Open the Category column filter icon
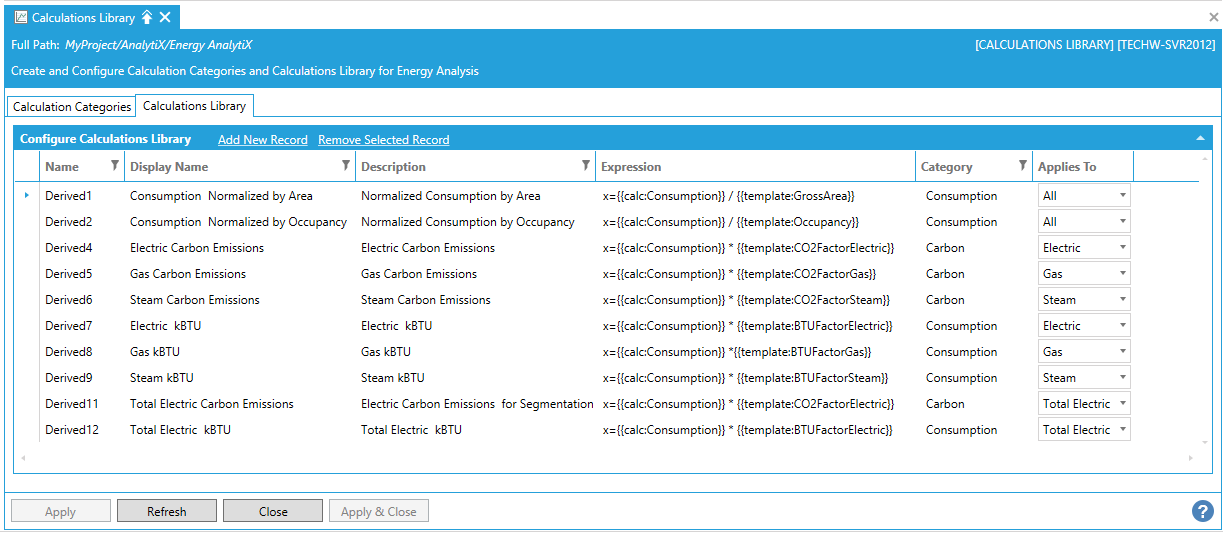Screen dimensions: 1223x533 coord(1022,166)
